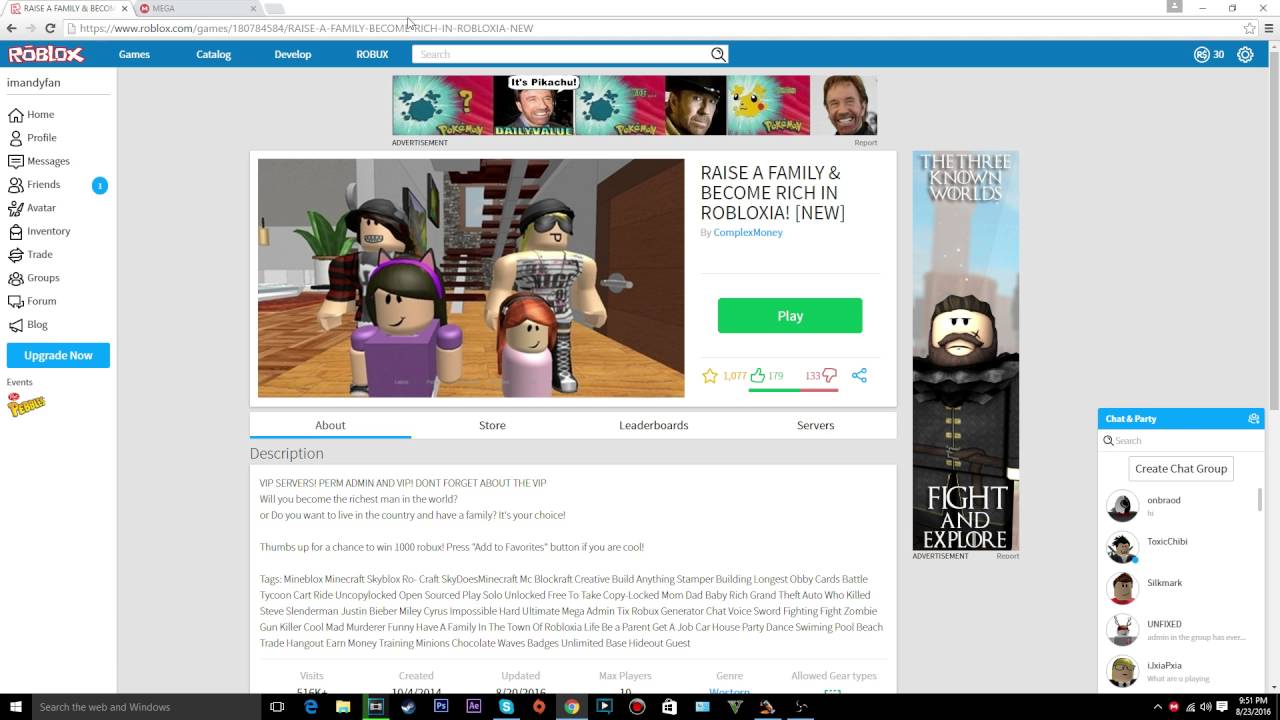
Task: Open ROBUX in the top navigation
Action: tap(372, 54)
